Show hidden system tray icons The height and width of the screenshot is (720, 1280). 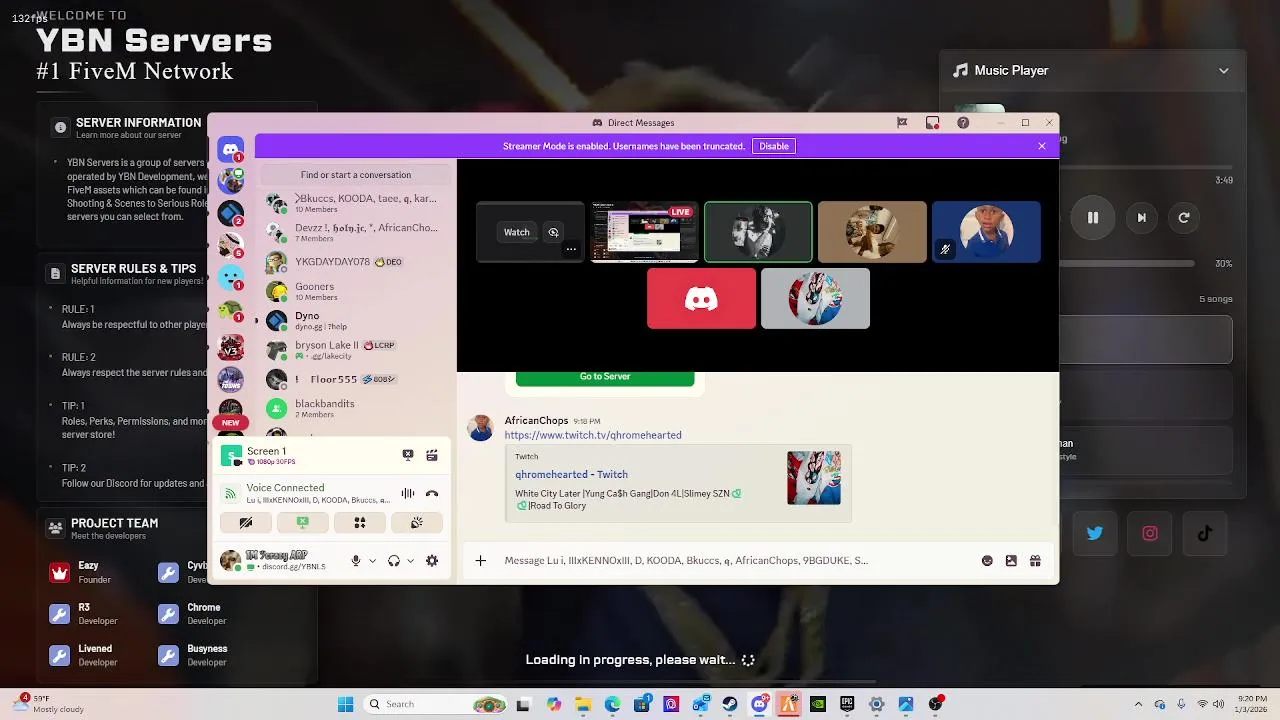[x=1138, y=704]
